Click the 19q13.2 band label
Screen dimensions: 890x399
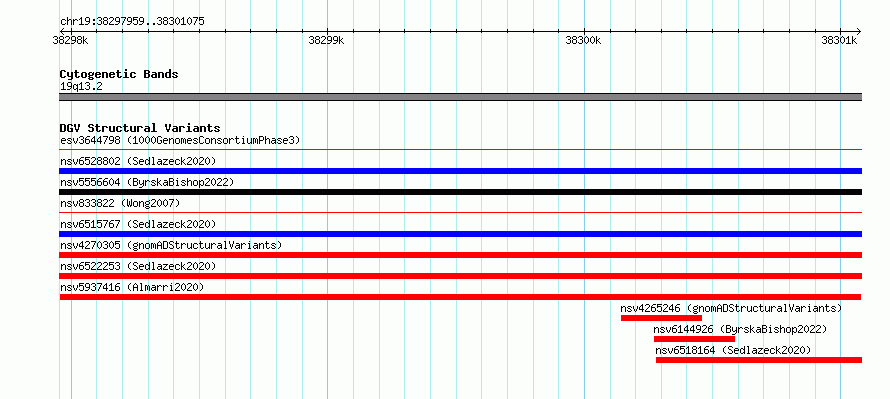coord(81,87)
